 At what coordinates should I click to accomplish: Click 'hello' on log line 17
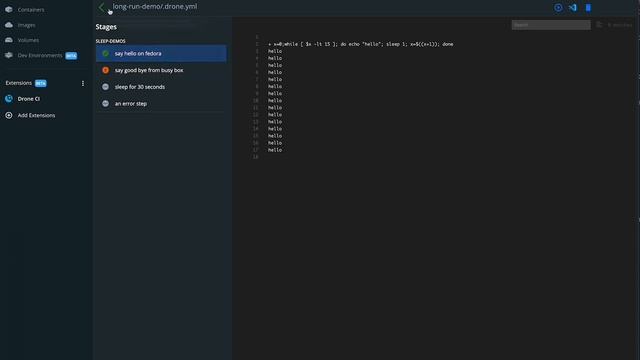[x=275, y=150]
